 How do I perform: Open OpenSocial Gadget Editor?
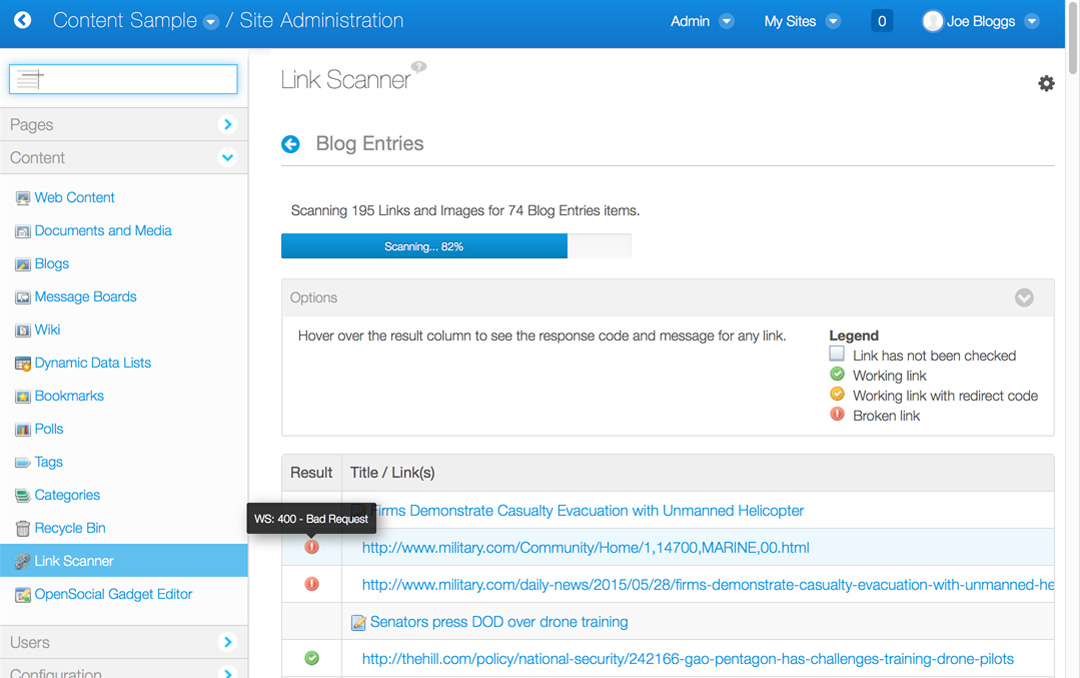coord(114,595)
